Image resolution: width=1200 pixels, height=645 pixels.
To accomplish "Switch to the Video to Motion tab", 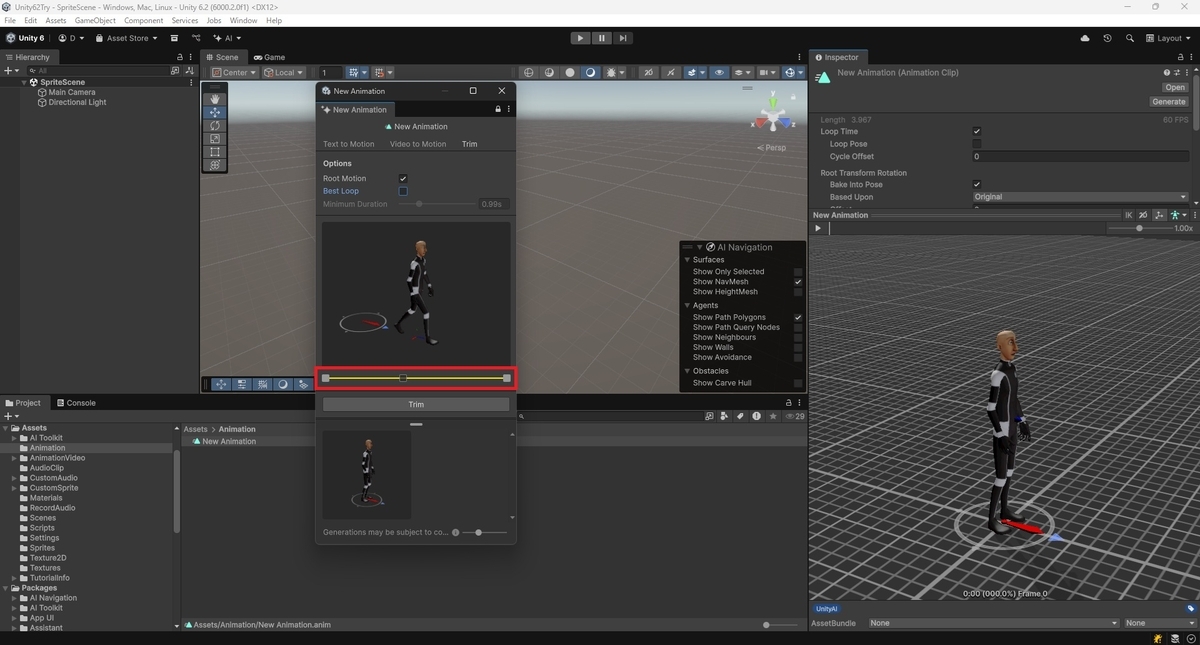I will (x=418, y=144).
